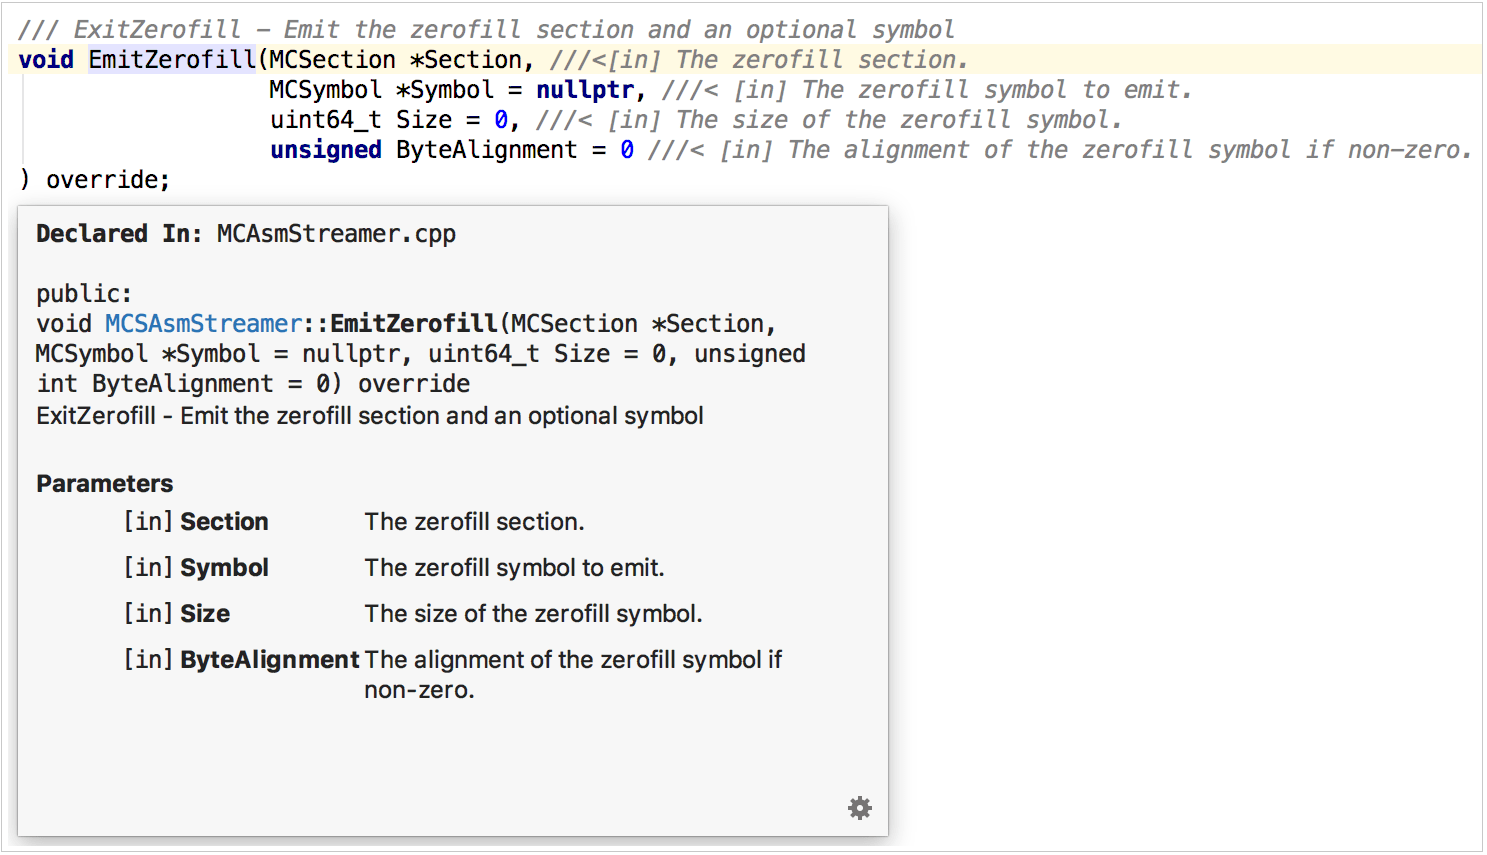Open the documentation popup settings gear
The image size is (1487, 855).
pos(860,807)
